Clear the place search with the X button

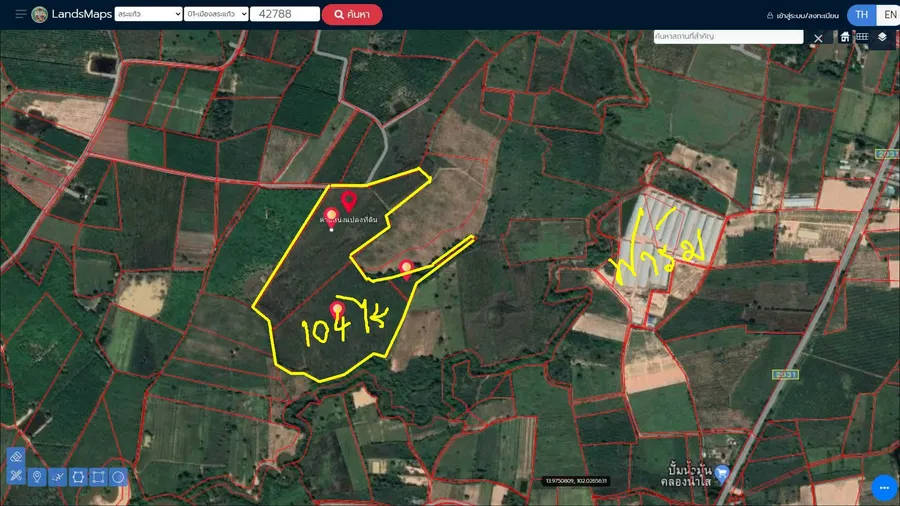point(818,38)
